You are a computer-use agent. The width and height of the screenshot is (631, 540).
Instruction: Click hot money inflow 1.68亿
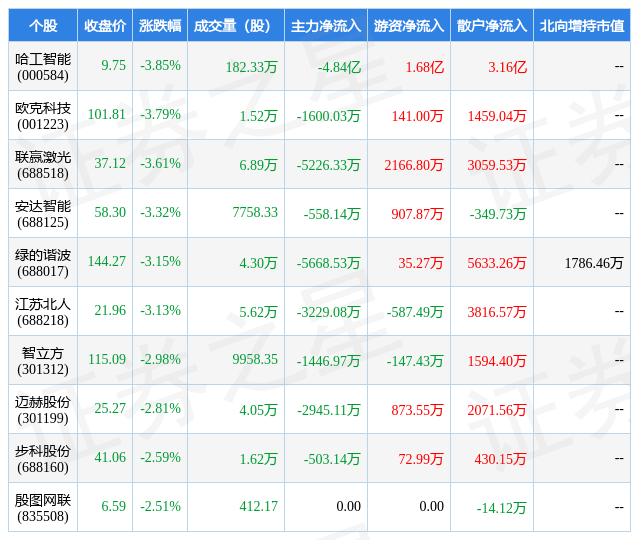[x=425, y=67]
